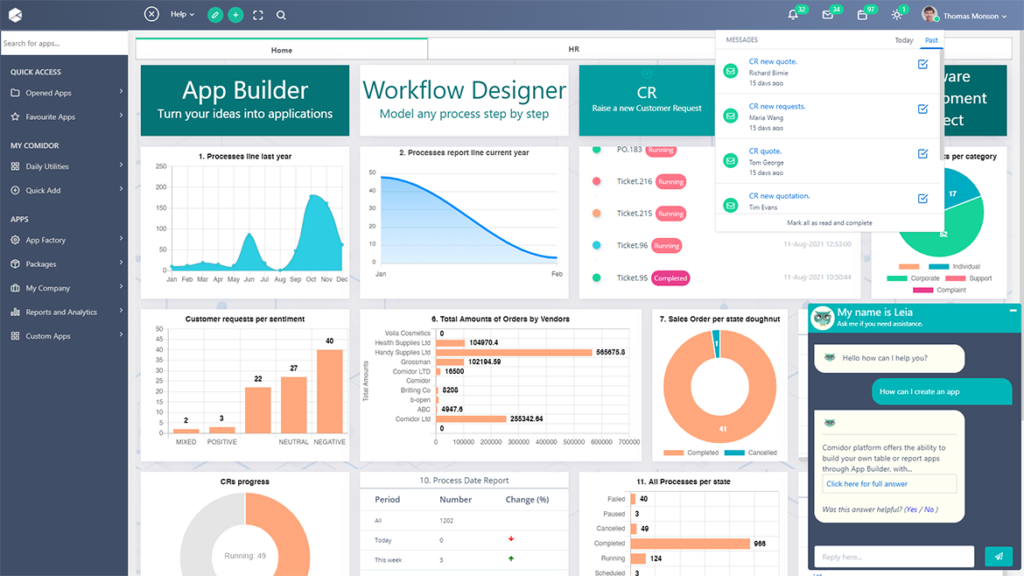Open the Help dropdown menu
Image resolution: width=1024 pixels, height=576 pixels.
click(182, 15)
